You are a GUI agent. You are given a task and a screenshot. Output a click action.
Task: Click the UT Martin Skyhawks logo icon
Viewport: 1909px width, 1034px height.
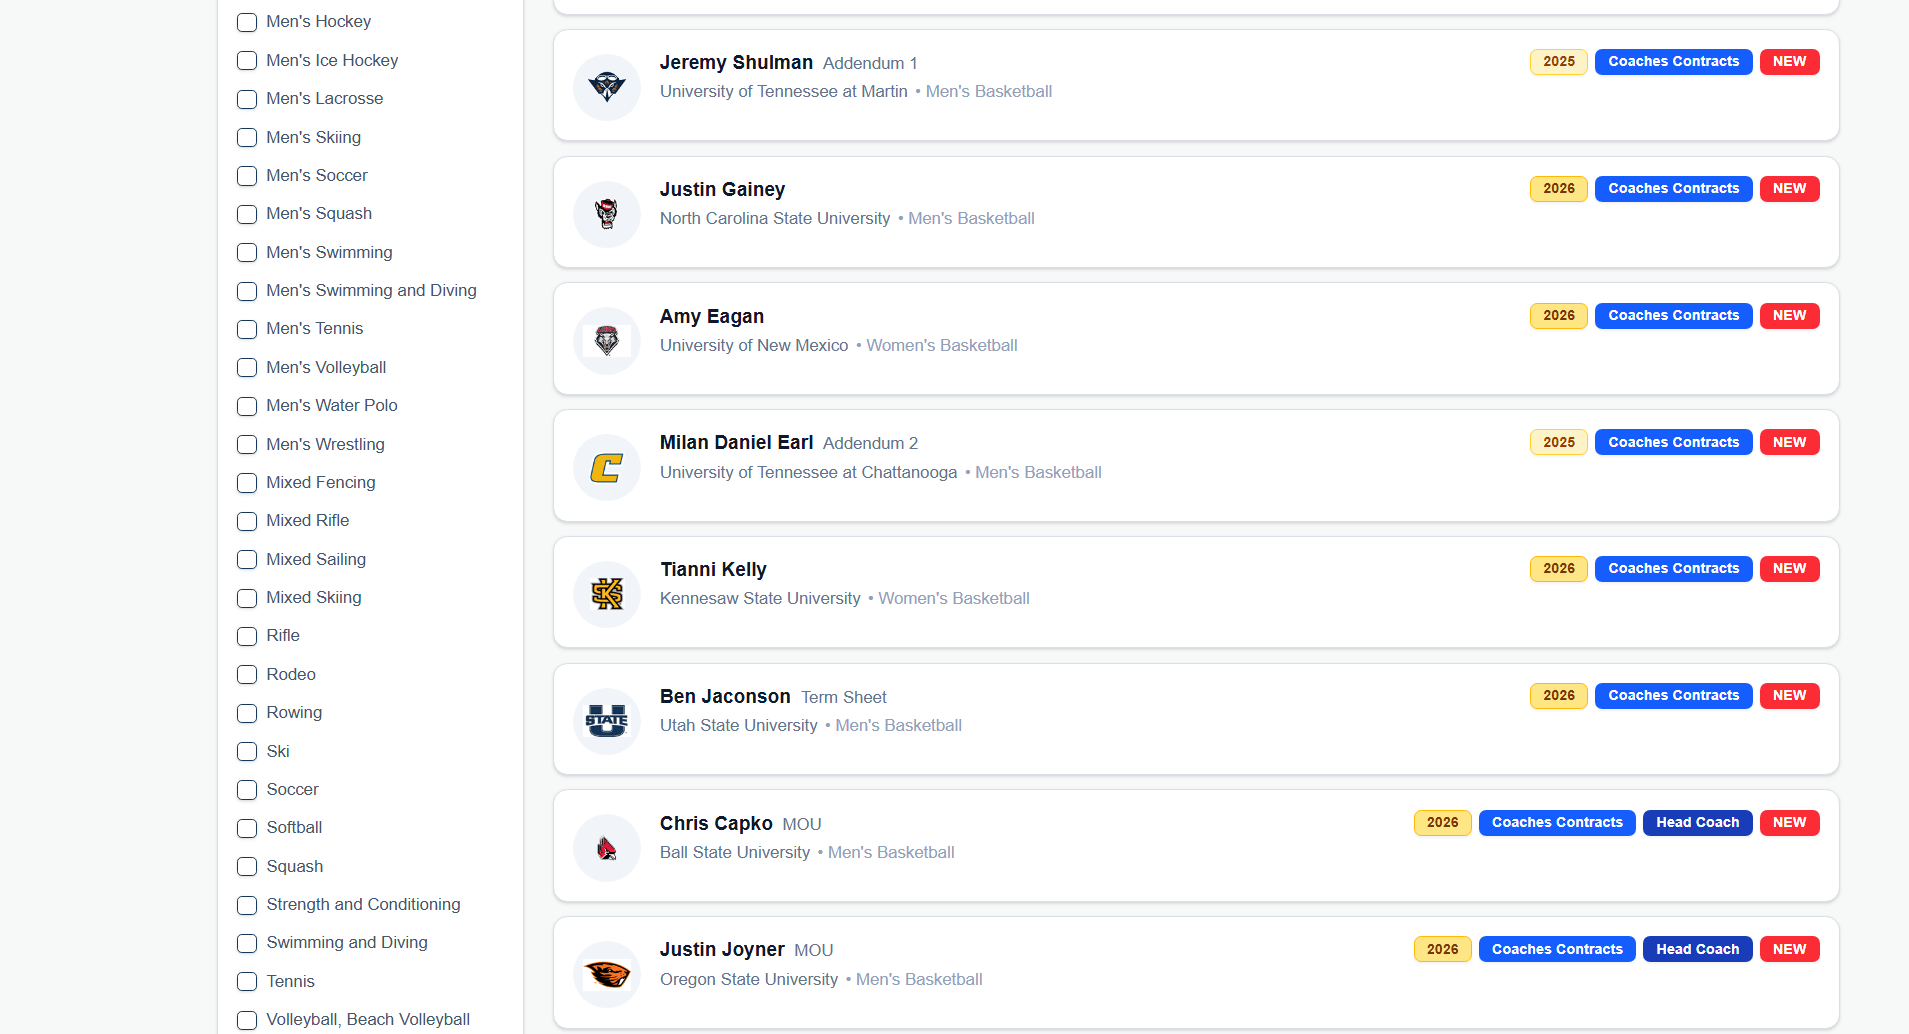(x=606, y=87)
